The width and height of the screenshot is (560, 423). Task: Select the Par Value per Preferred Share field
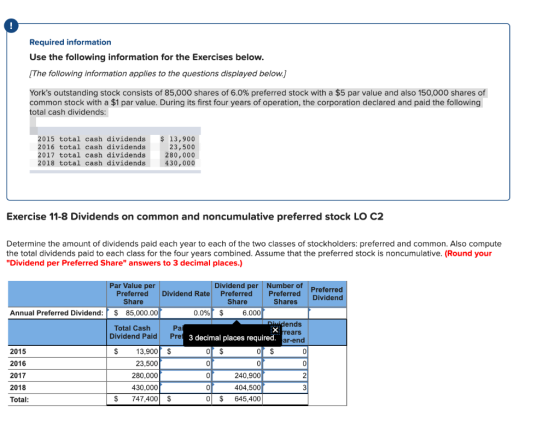pyautogui.click(x=133, y=313)
